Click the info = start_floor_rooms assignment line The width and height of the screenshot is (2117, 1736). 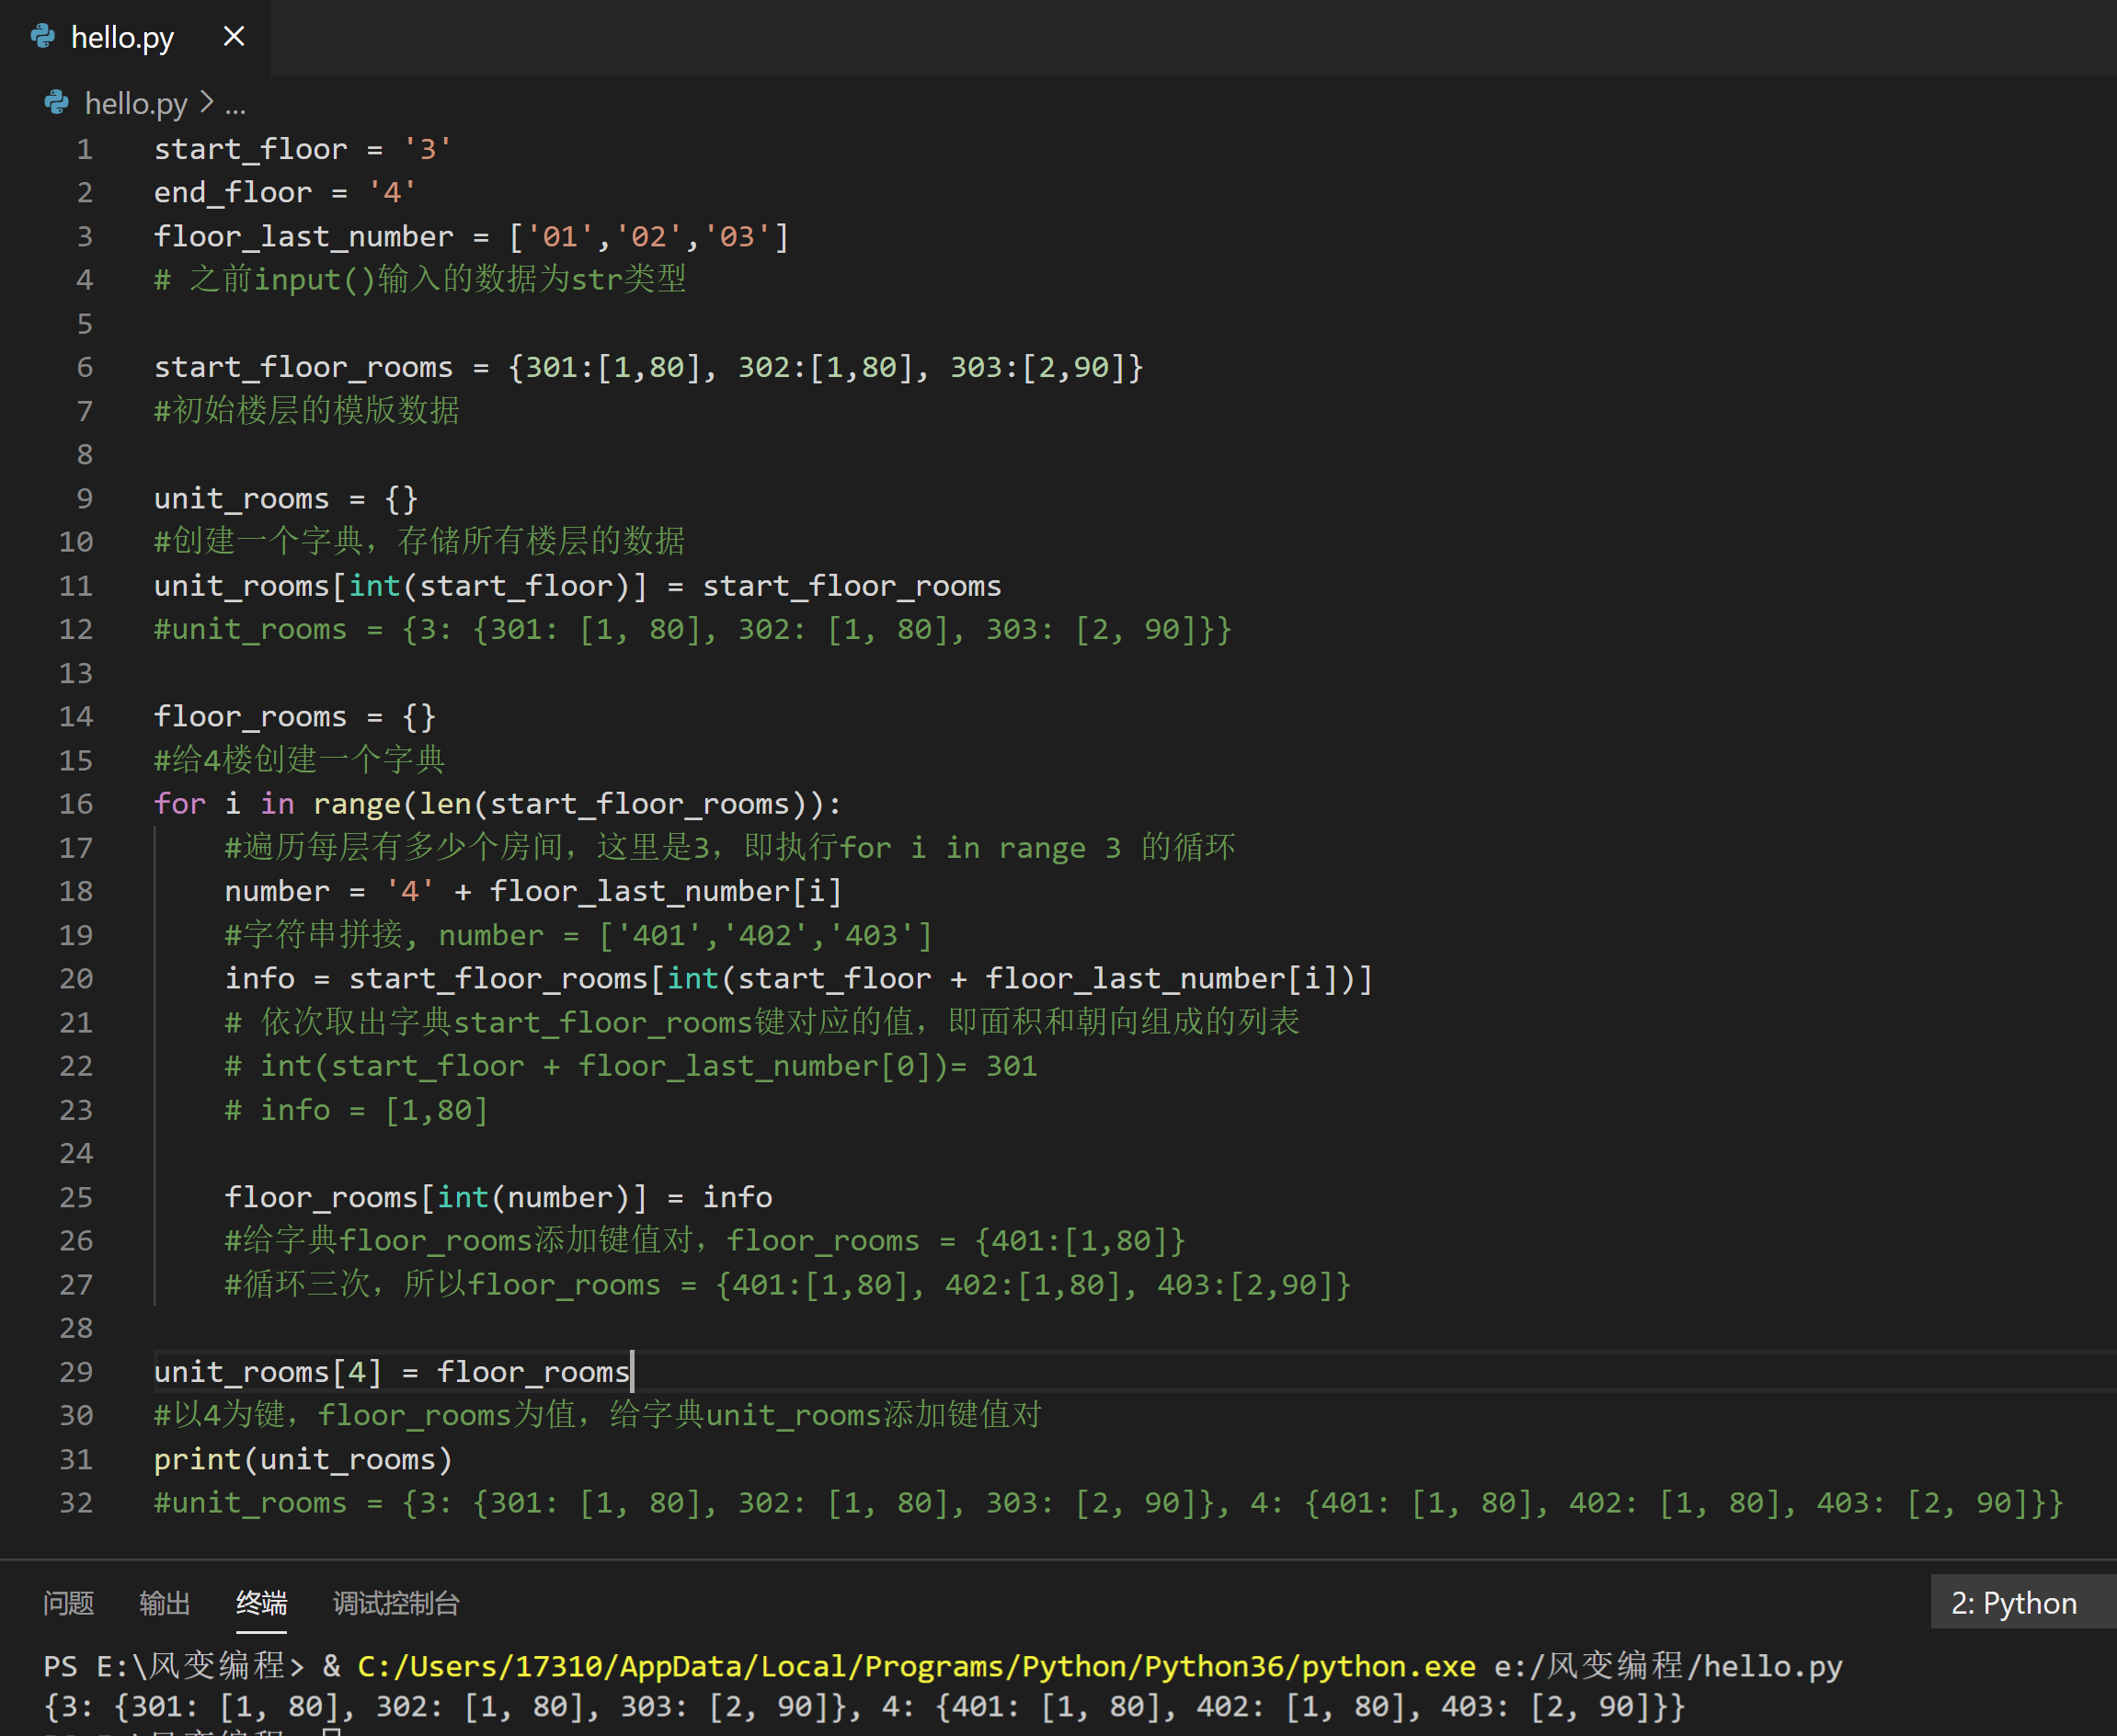[799, 978]
